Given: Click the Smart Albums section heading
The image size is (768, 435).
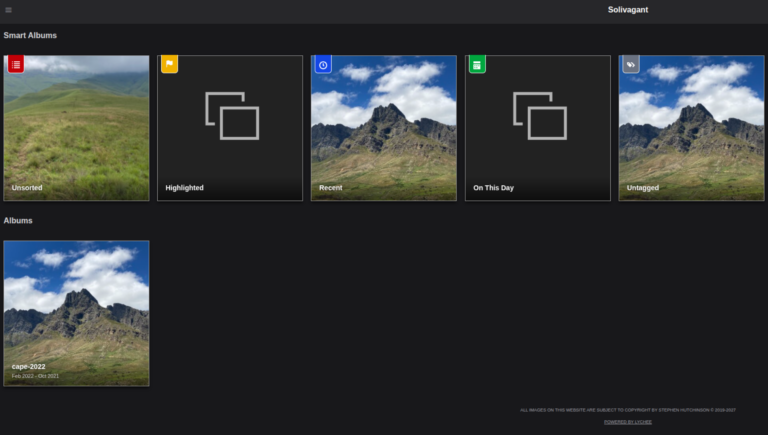Looking at the screenshot, I should pyautogui.click(x=30, y=35).
